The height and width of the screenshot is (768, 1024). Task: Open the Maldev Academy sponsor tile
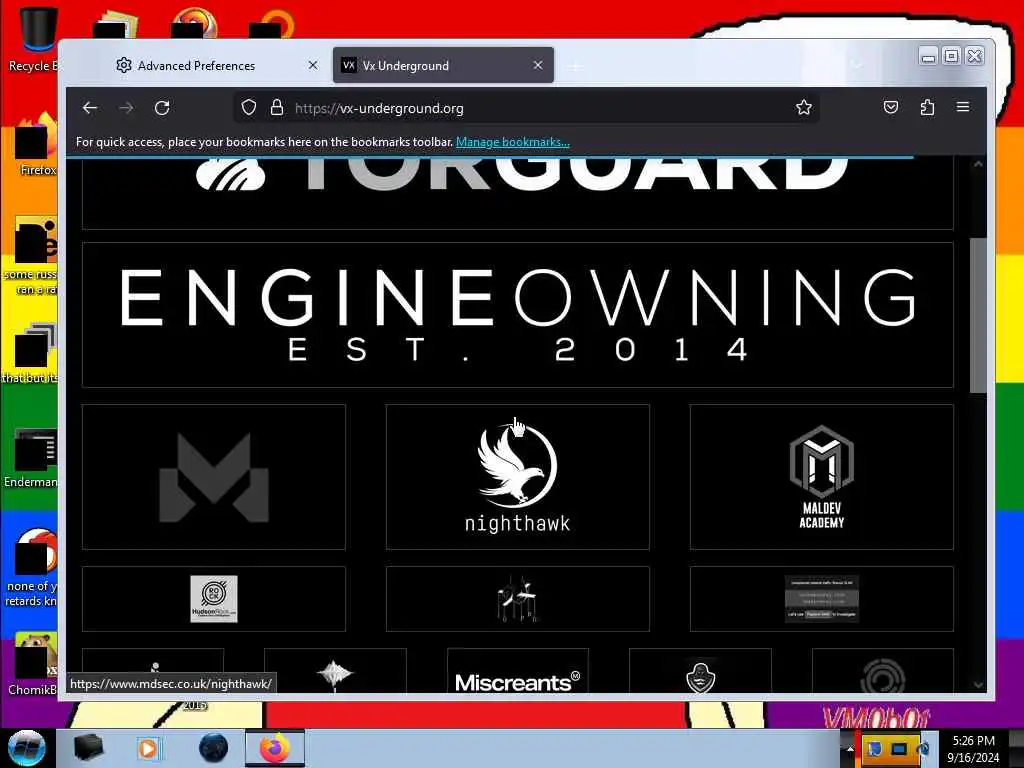pyautogui.click(x=822, y=477)
